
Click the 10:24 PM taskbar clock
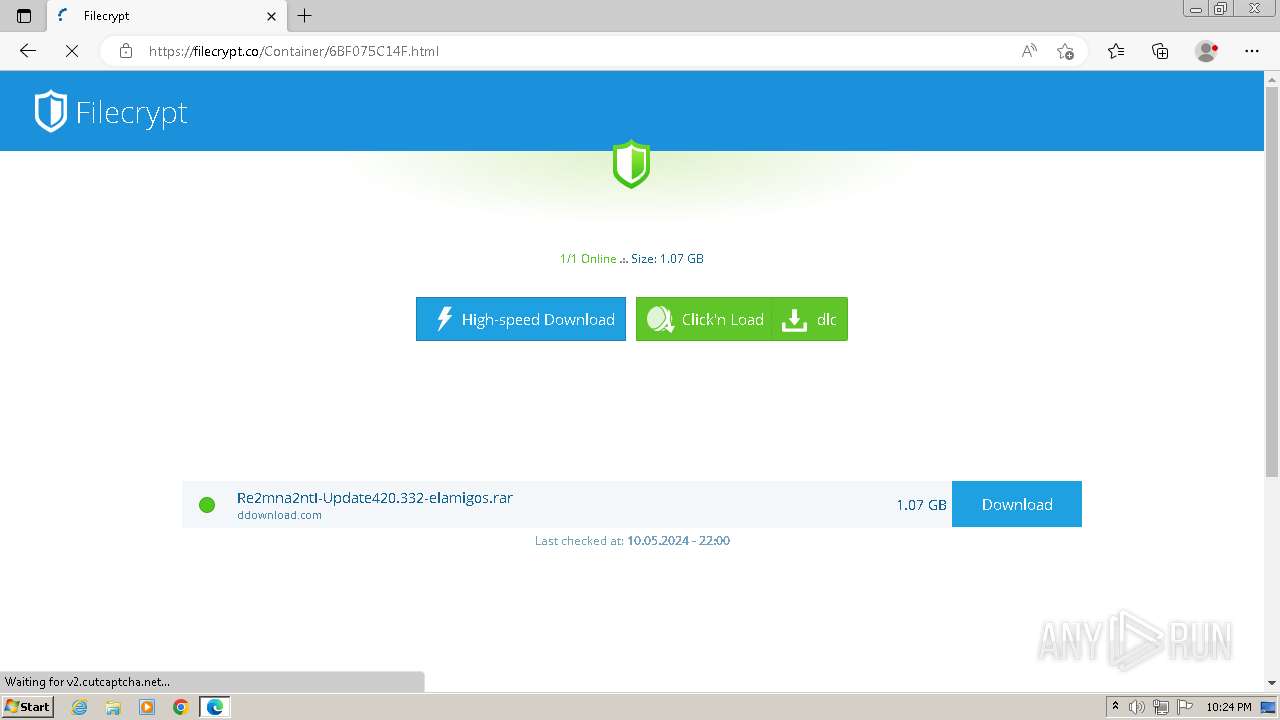pos(1229,707)
